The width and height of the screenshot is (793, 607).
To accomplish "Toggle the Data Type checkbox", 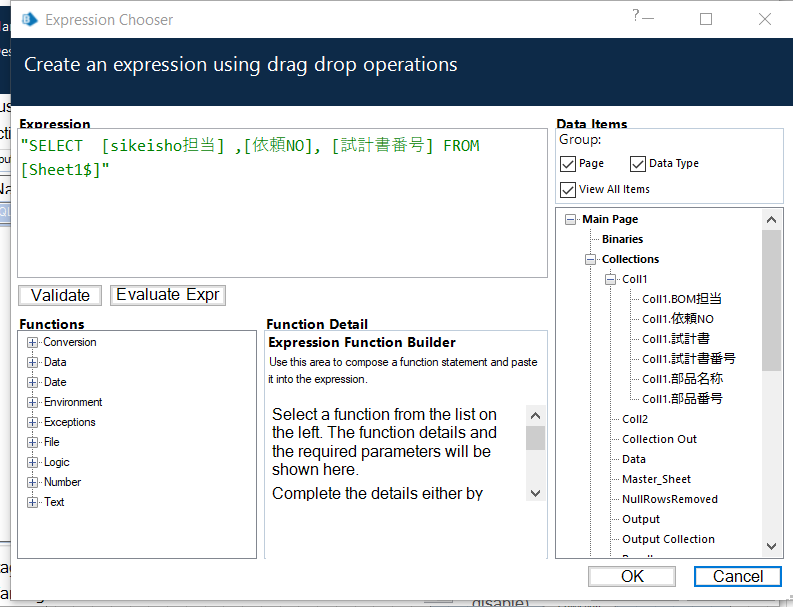I will pos(638,164).
